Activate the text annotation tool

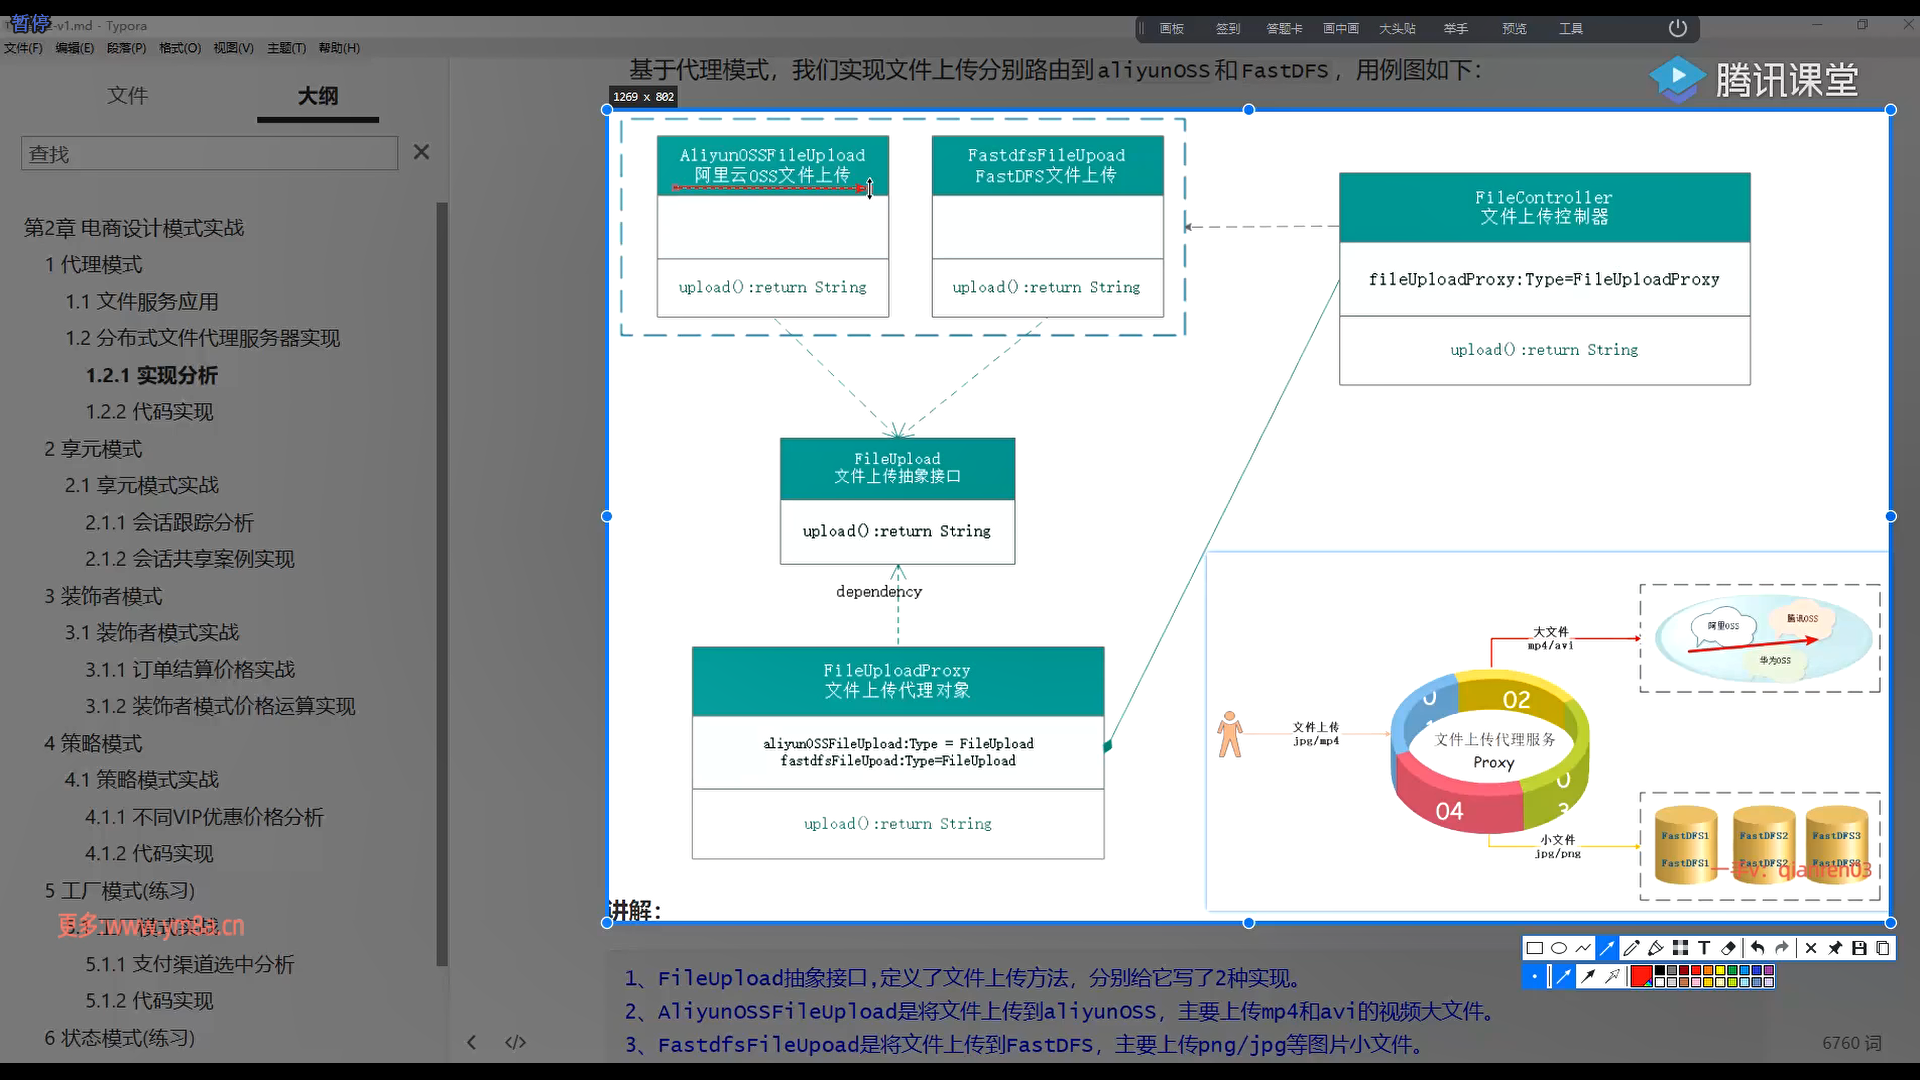click(1704, 948)
